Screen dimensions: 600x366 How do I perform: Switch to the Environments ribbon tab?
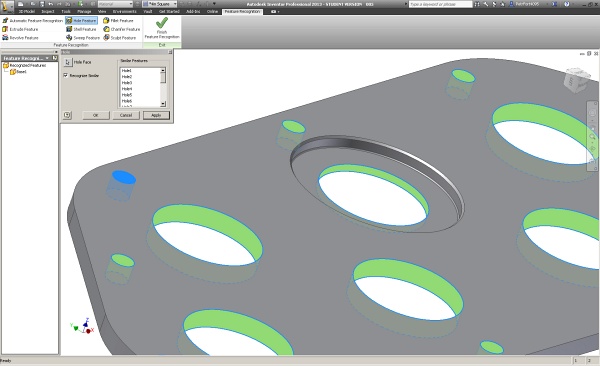coord(124,11)
